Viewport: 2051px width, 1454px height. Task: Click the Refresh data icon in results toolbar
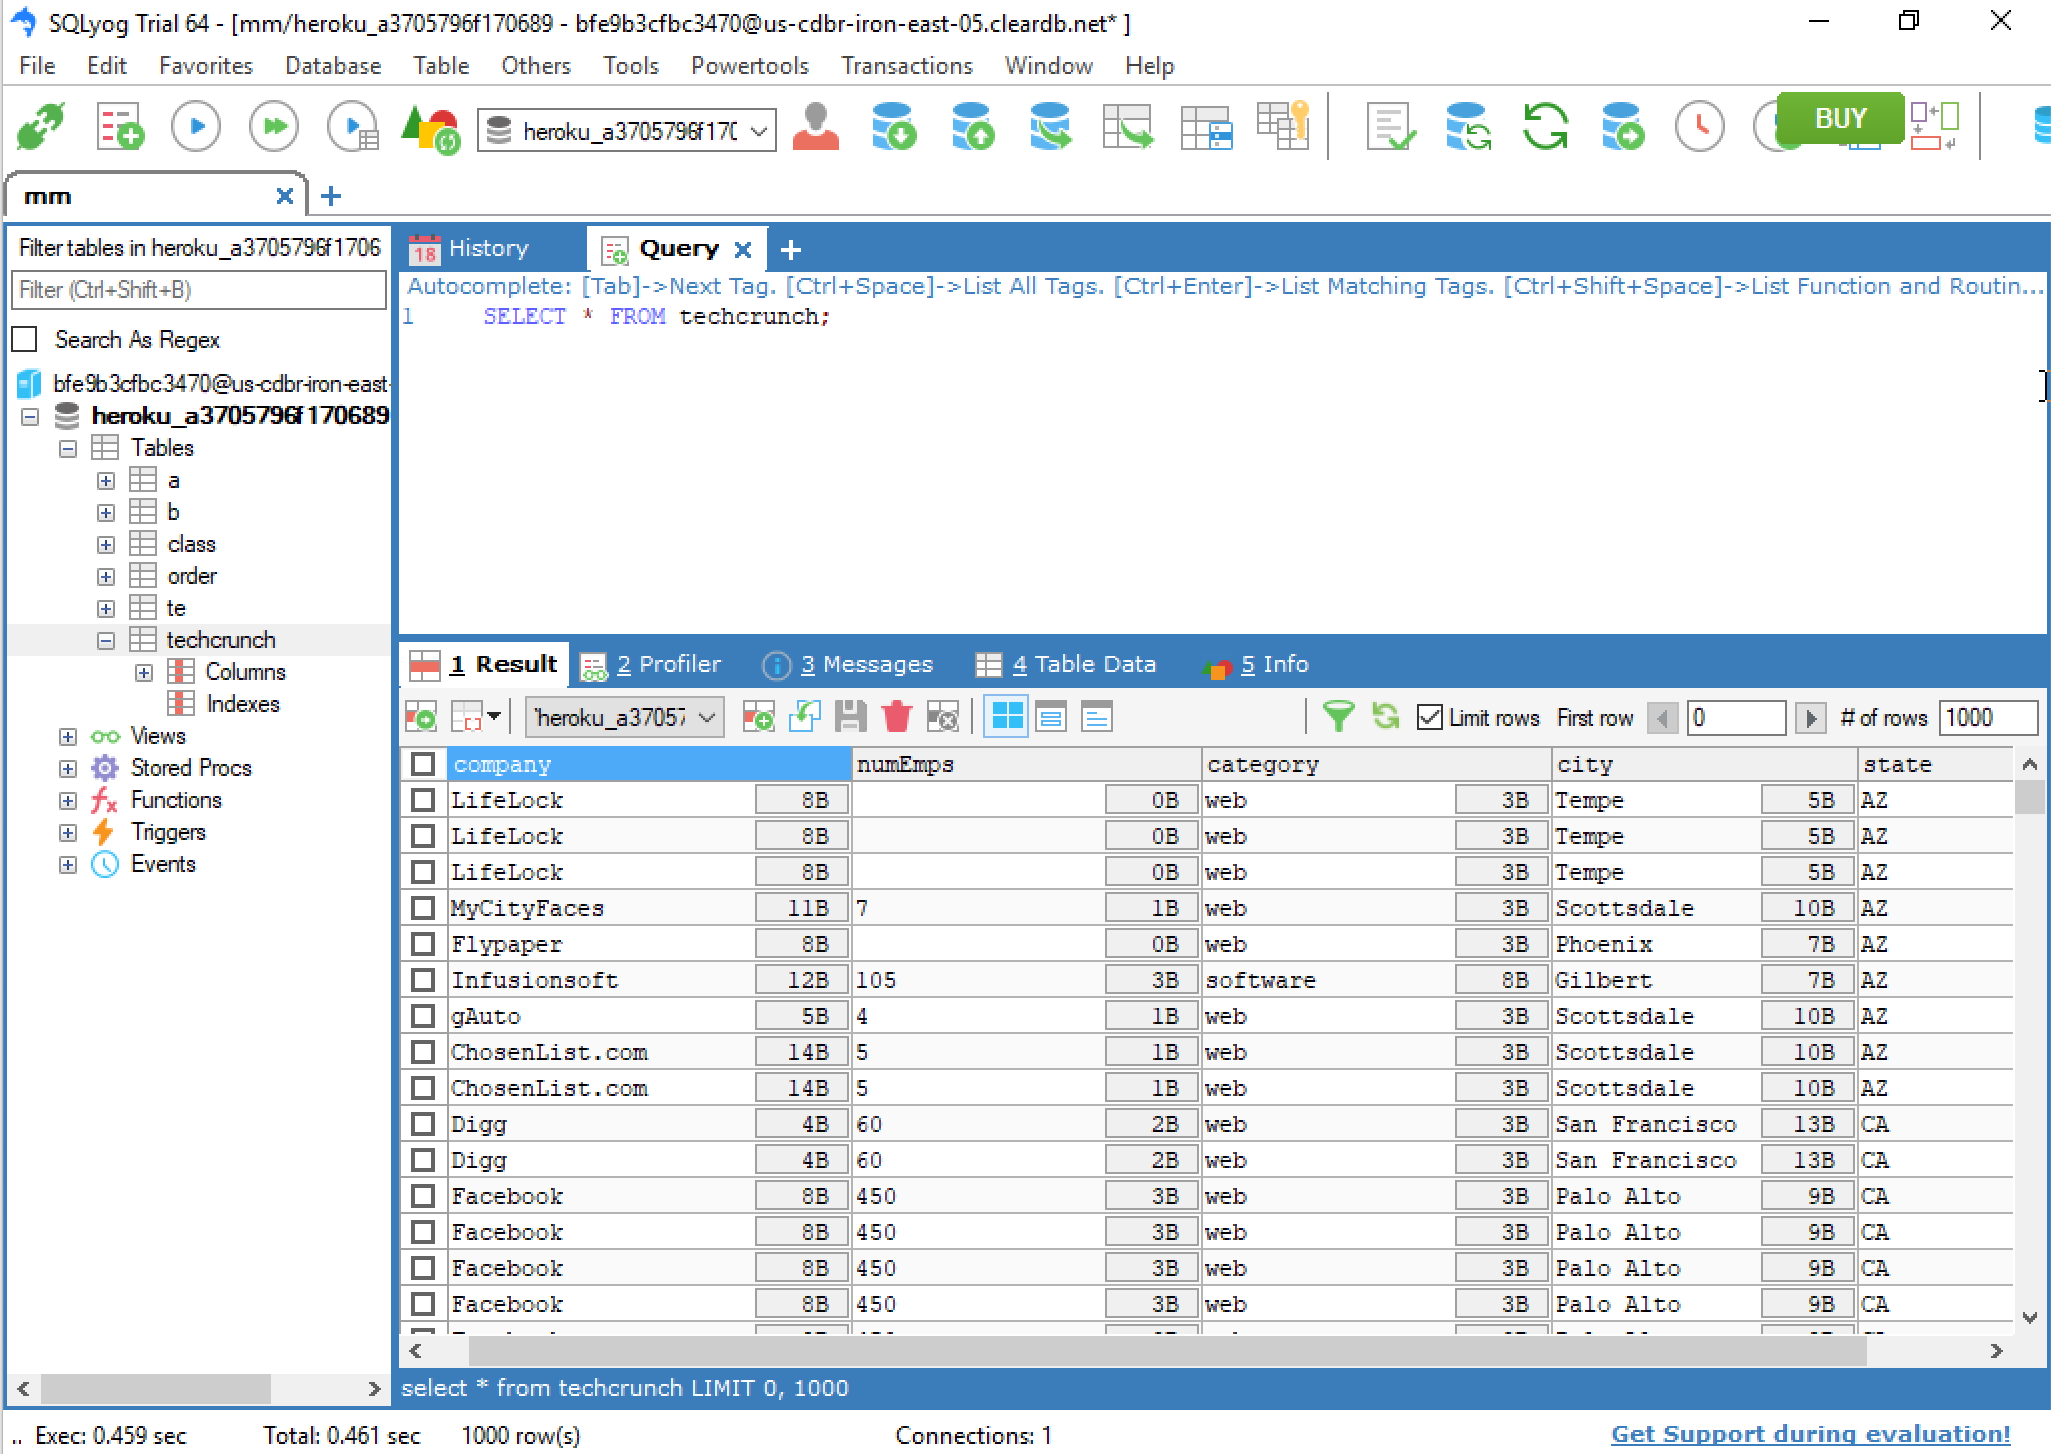1383,716
